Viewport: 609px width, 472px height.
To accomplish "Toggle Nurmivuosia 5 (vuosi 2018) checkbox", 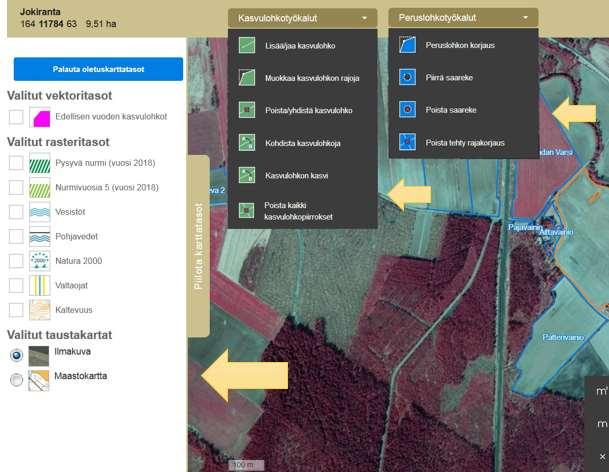I will click(16, 187).
